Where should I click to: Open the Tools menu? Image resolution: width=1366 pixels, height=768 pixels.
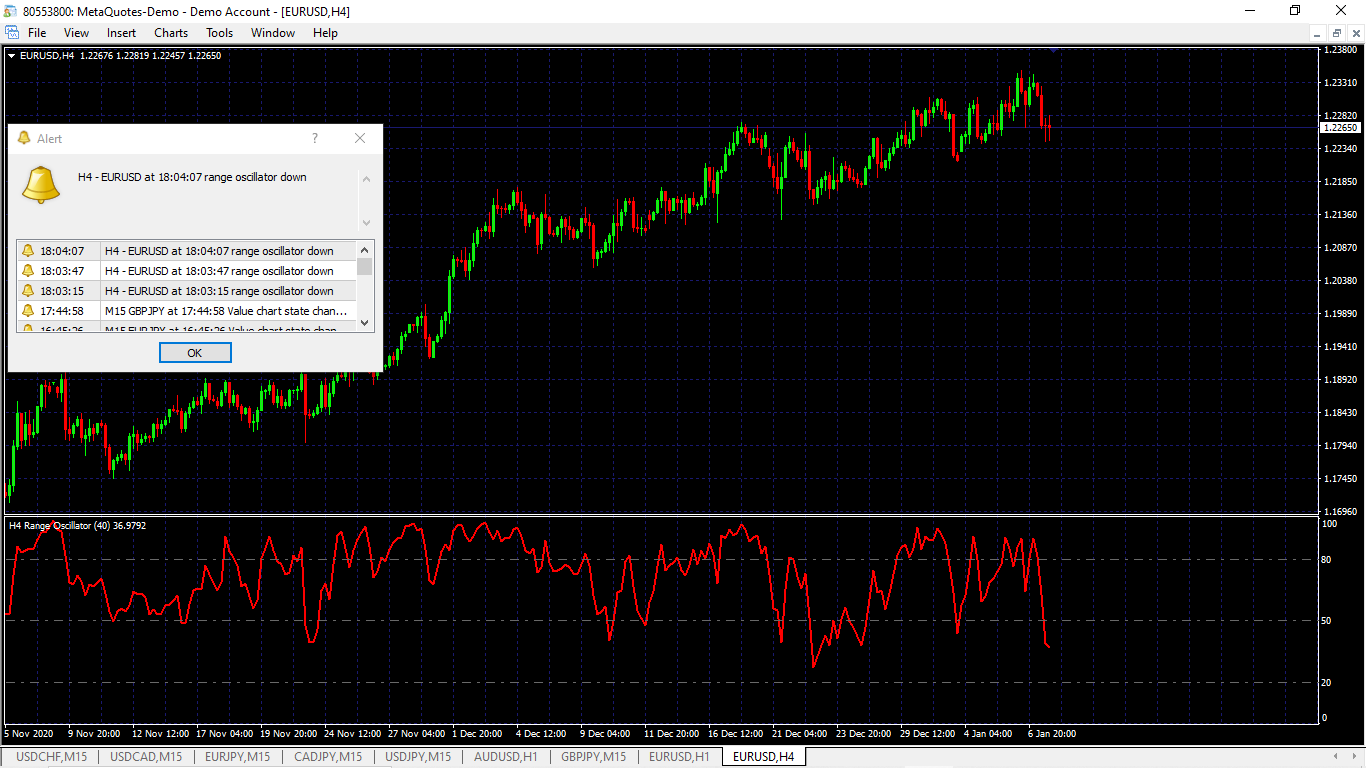[x=220, y=33]
